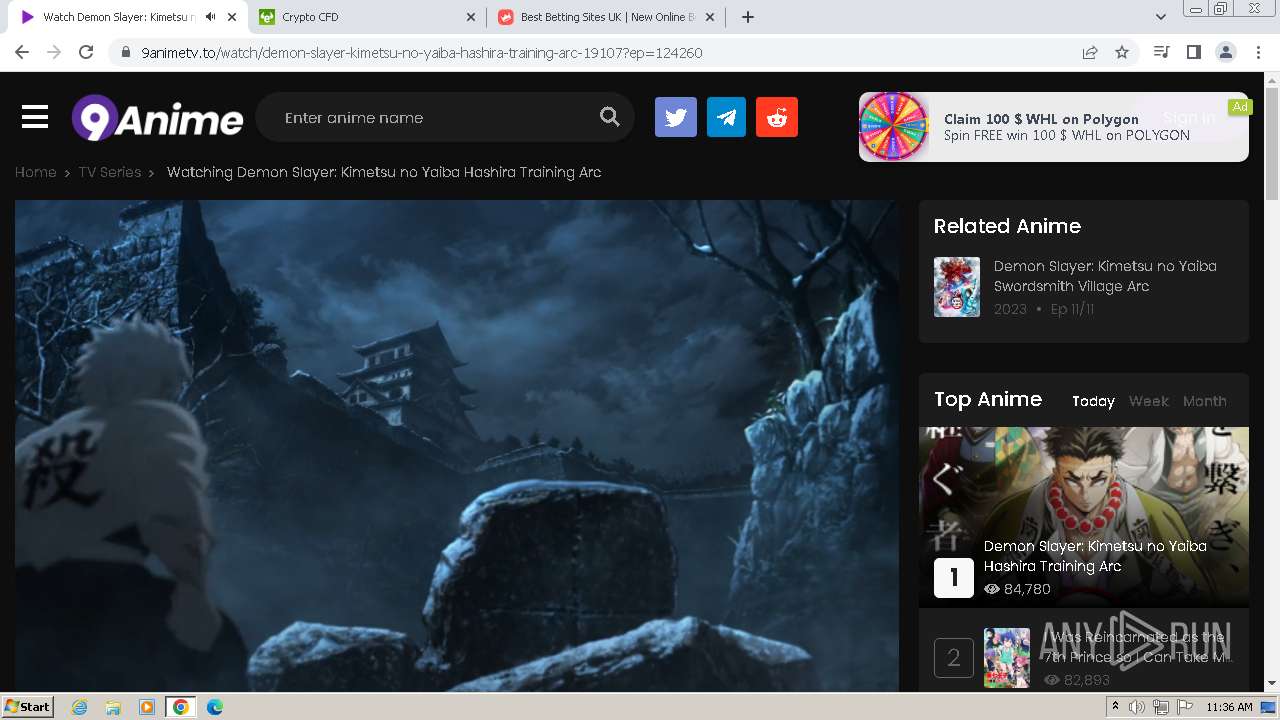Open the Telegram share button
Viewport: 1280px width, 720px height.
[727, 117]
